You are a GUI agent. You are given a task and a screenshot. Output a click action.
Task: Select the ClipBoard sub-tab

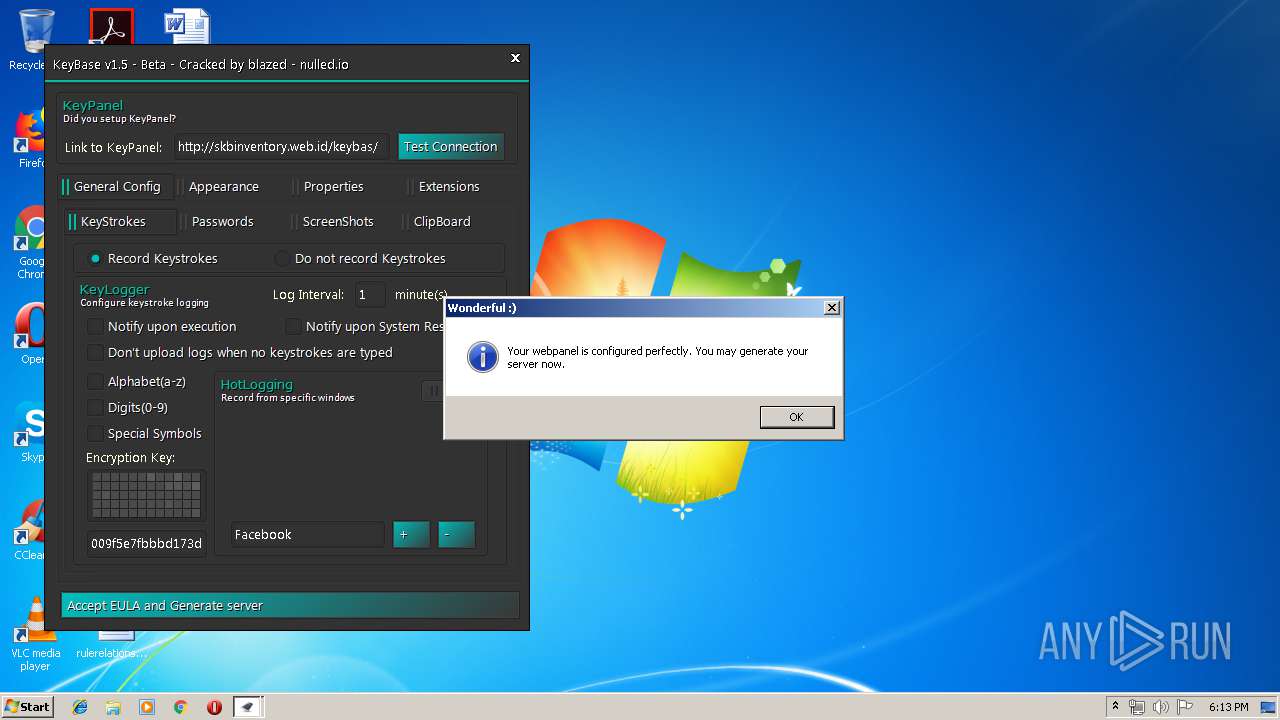(442, 222)
